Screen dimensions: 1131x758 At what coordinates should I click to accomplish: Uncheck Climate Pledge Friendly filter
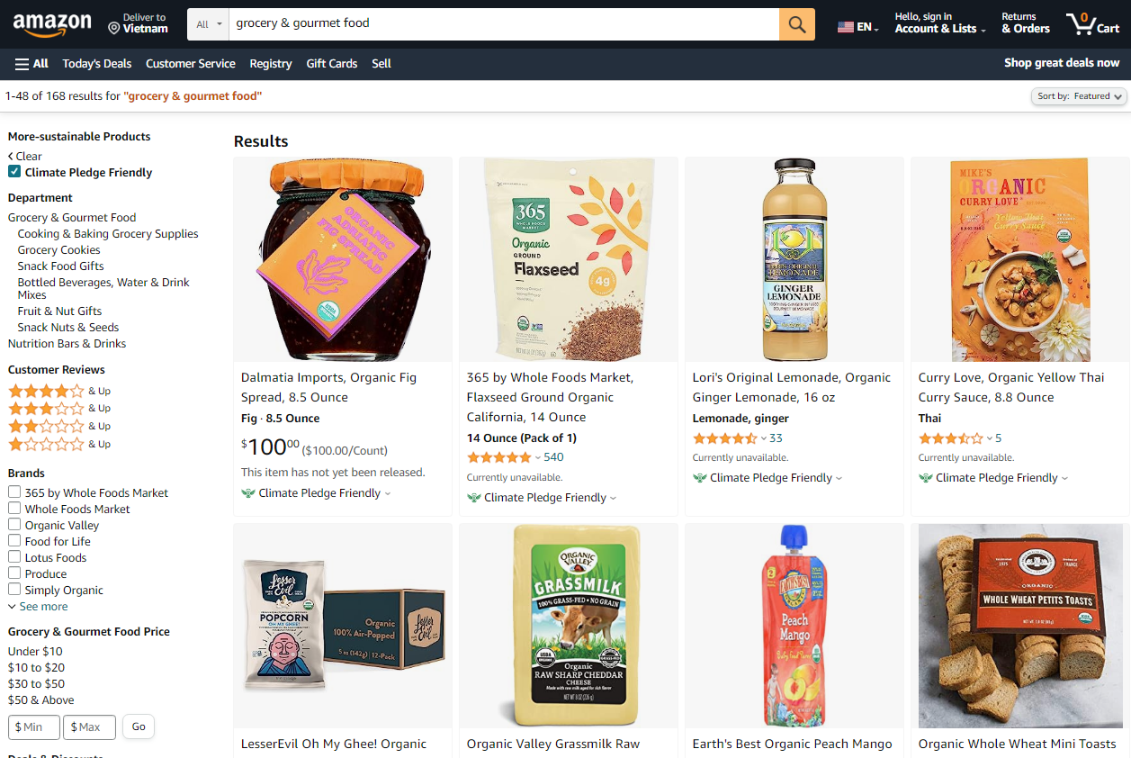tap(14, 172)
